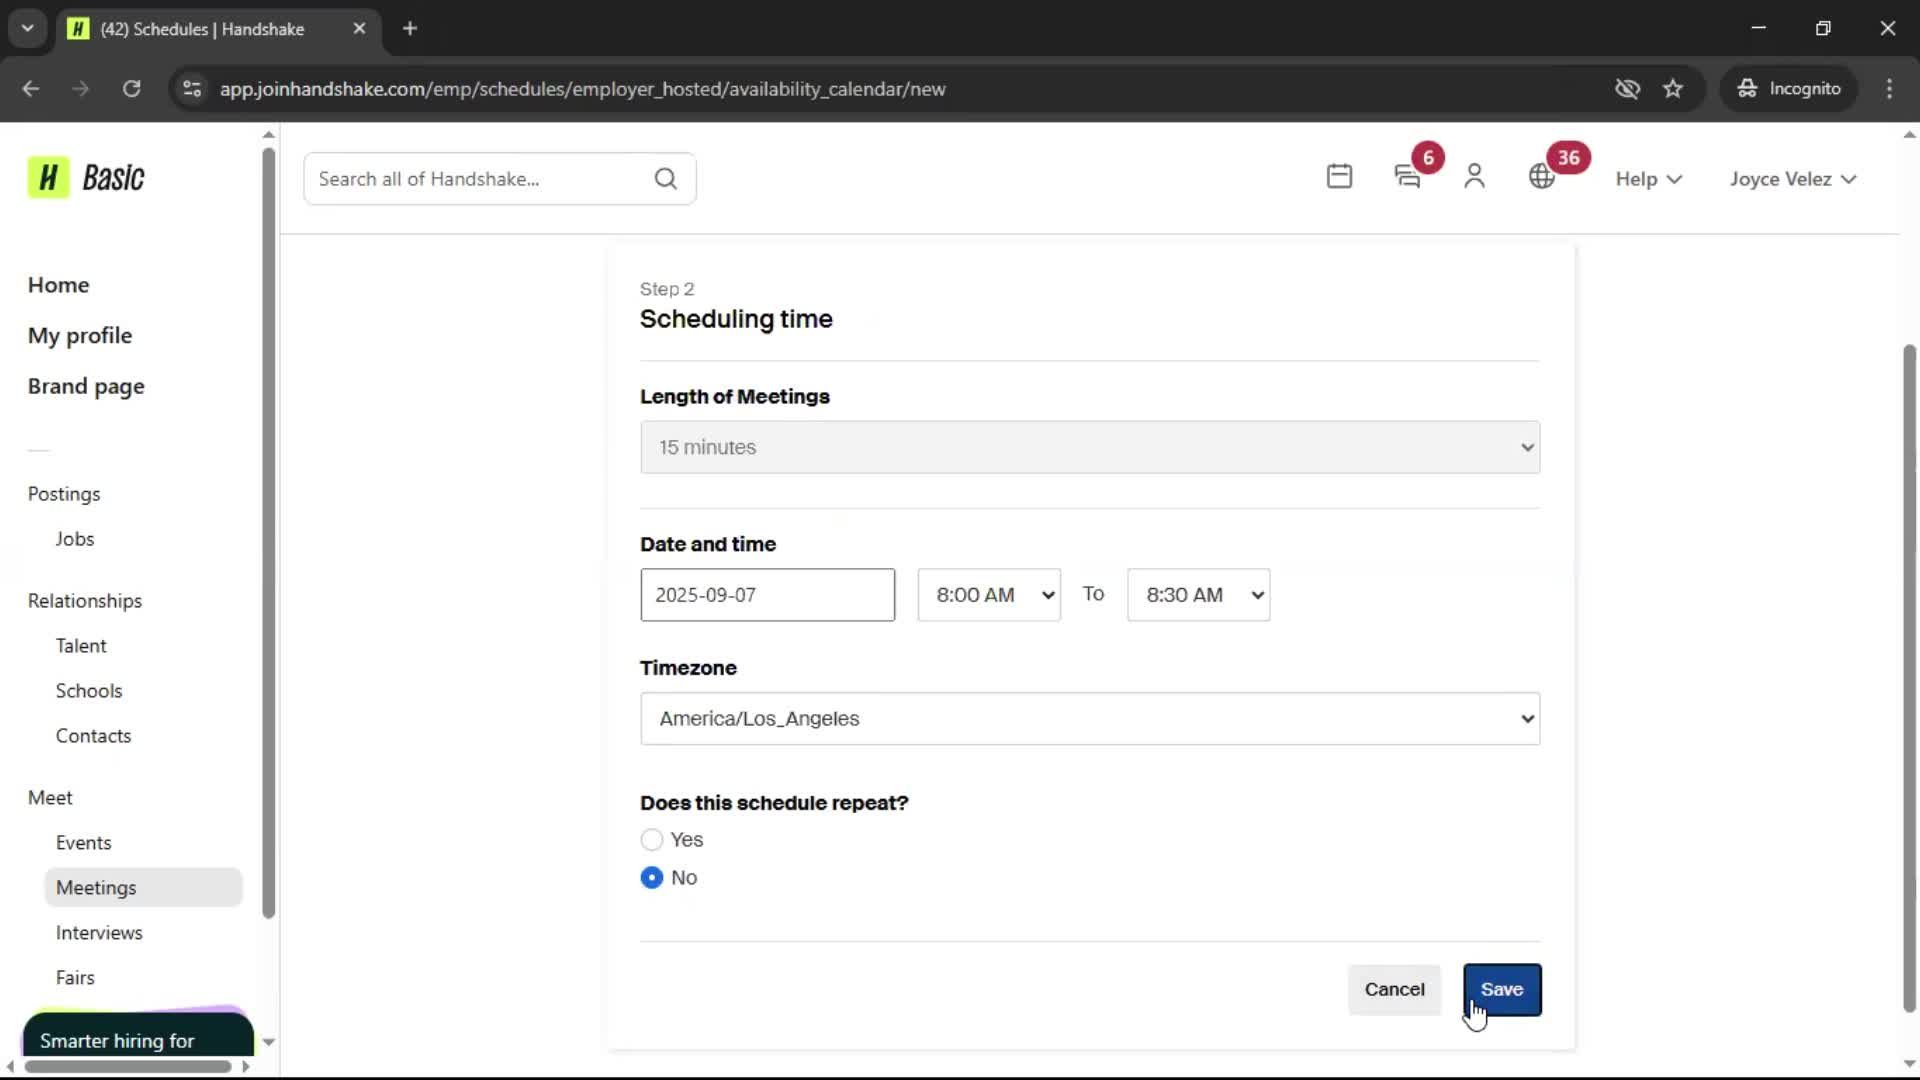Viewport: 1920px width, 1080px height.
Task: Reload the page
Action: coord(131,89)
